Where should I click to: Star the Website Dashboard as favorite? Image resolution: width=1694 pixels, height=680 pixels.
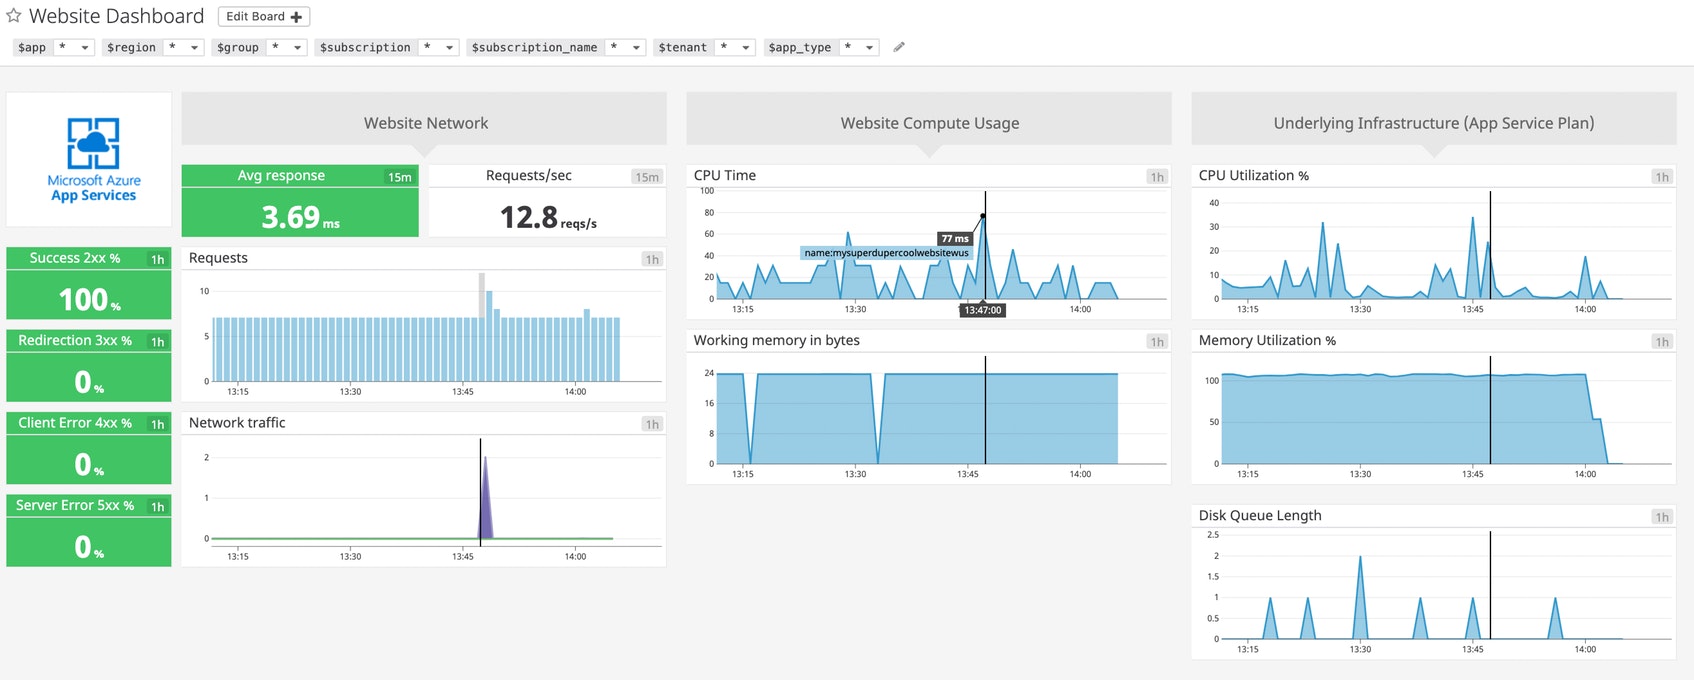click(x=14, y=16)
